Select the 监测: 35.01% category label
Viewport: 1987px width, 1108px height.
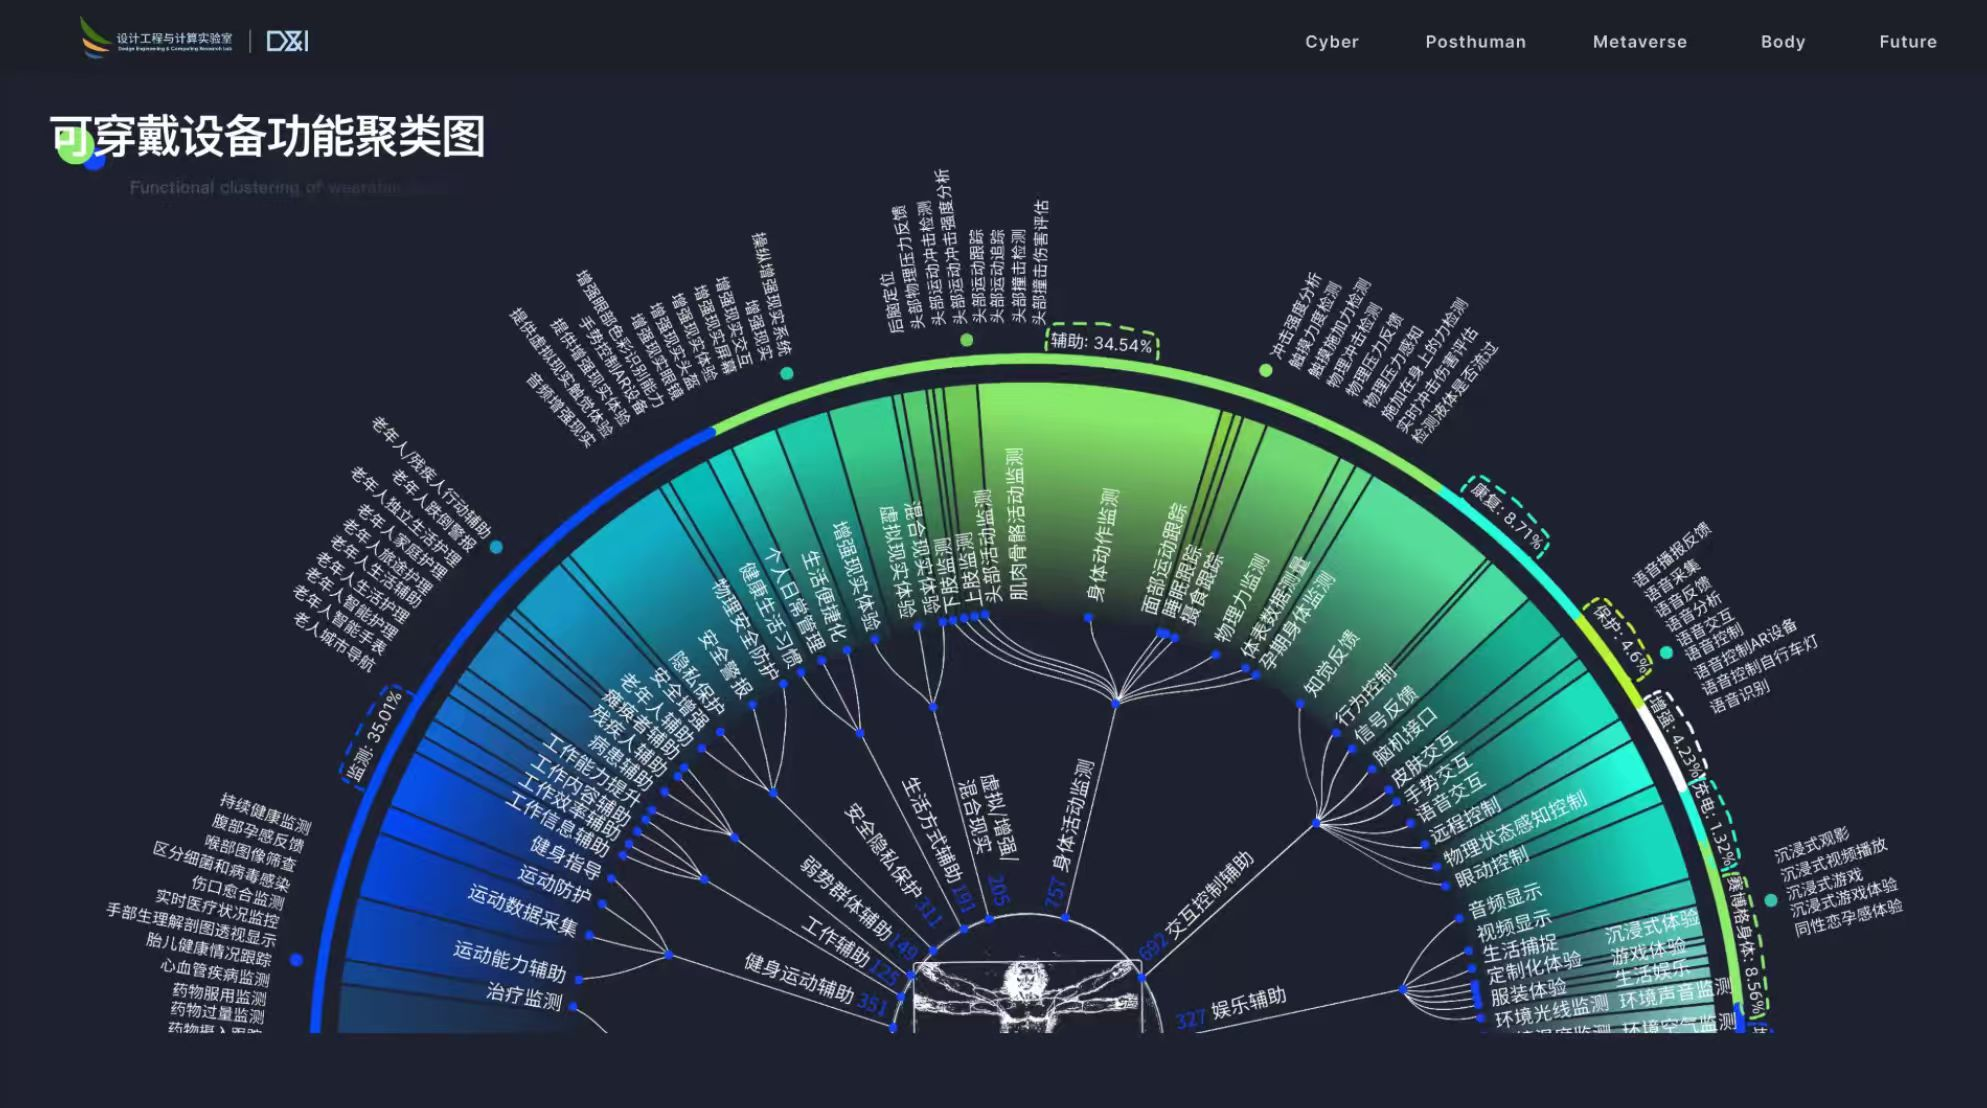click(x=373, y=737)
